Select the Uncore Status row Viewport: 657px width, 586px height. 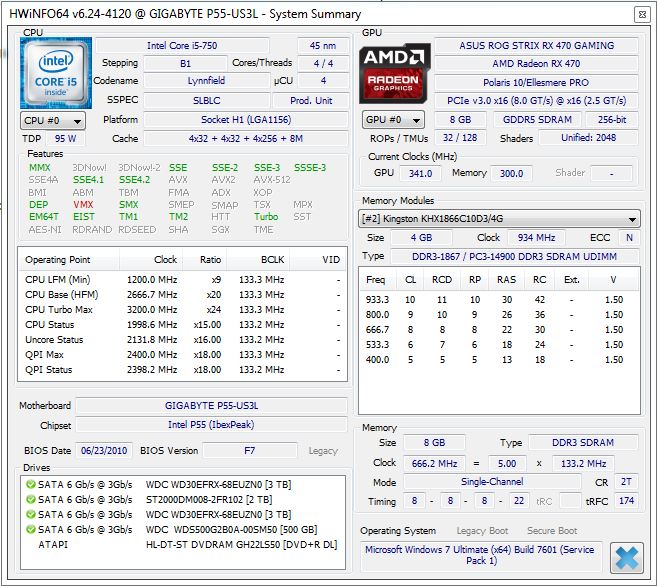(182, 340)
